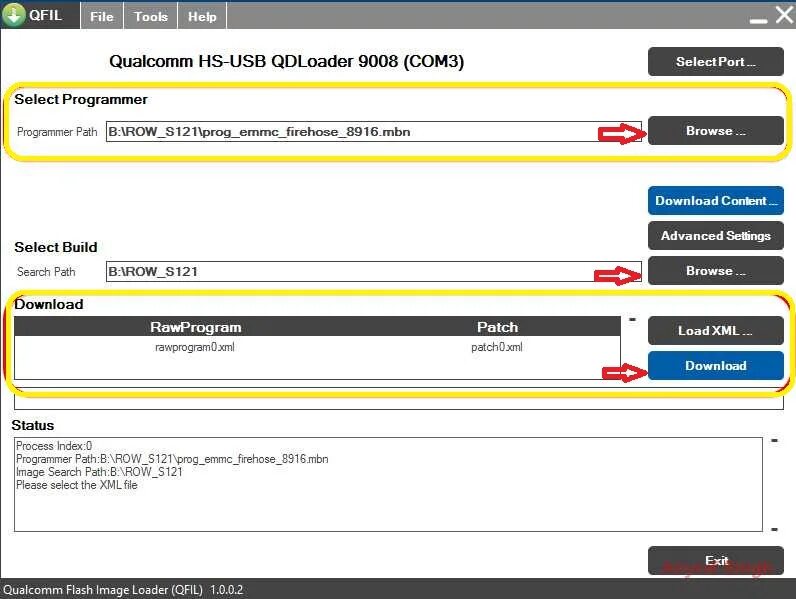Image resolution: width=796 pixels, height=599 pixels.
Task: Click the Select Port button
Action: coord(715,61)
